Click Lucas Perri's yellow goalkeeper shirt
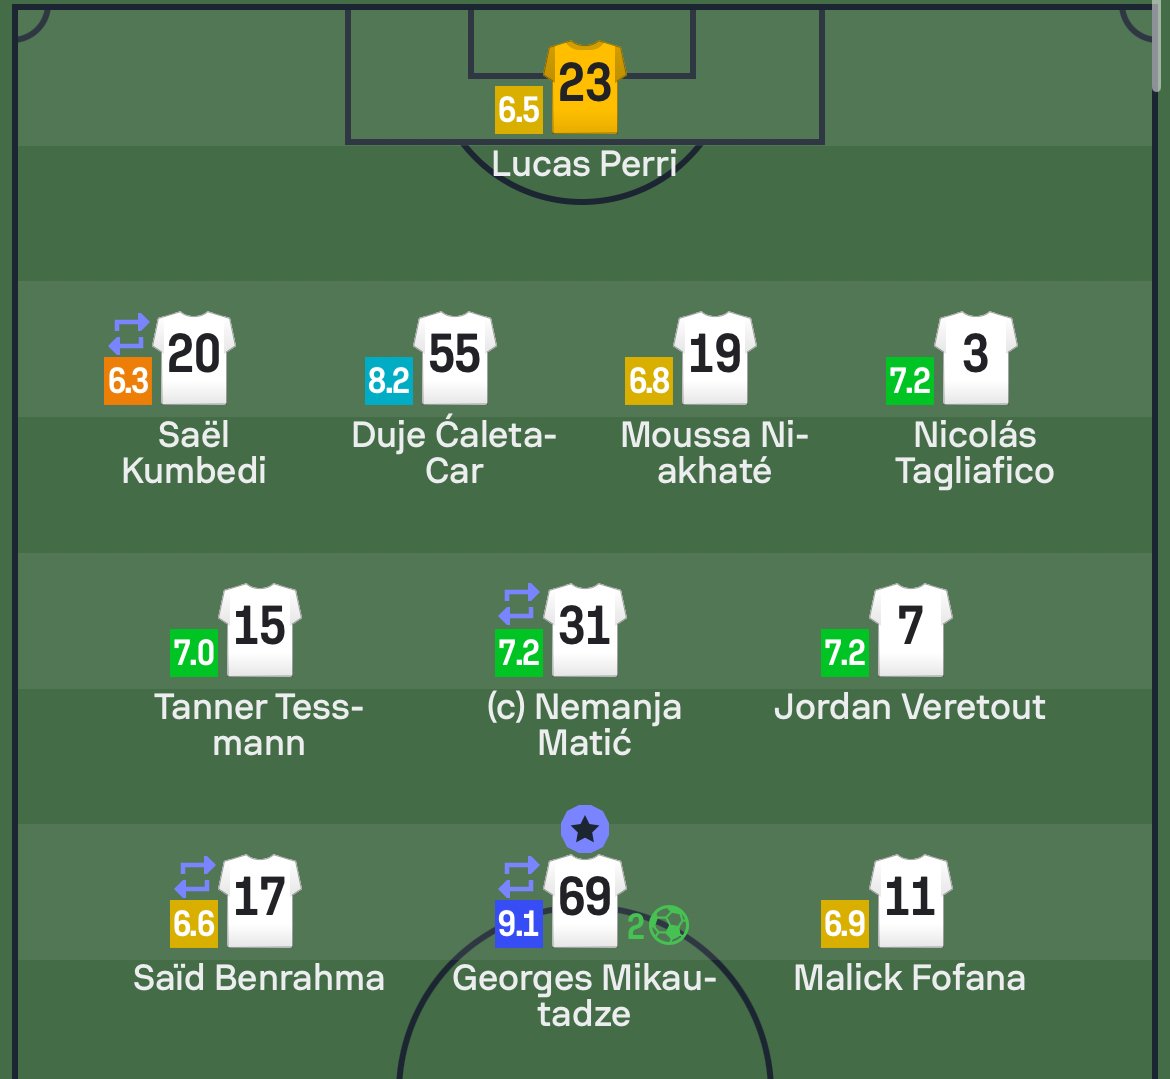This screenshot has width=1170, height=1079. coord(585,87)
